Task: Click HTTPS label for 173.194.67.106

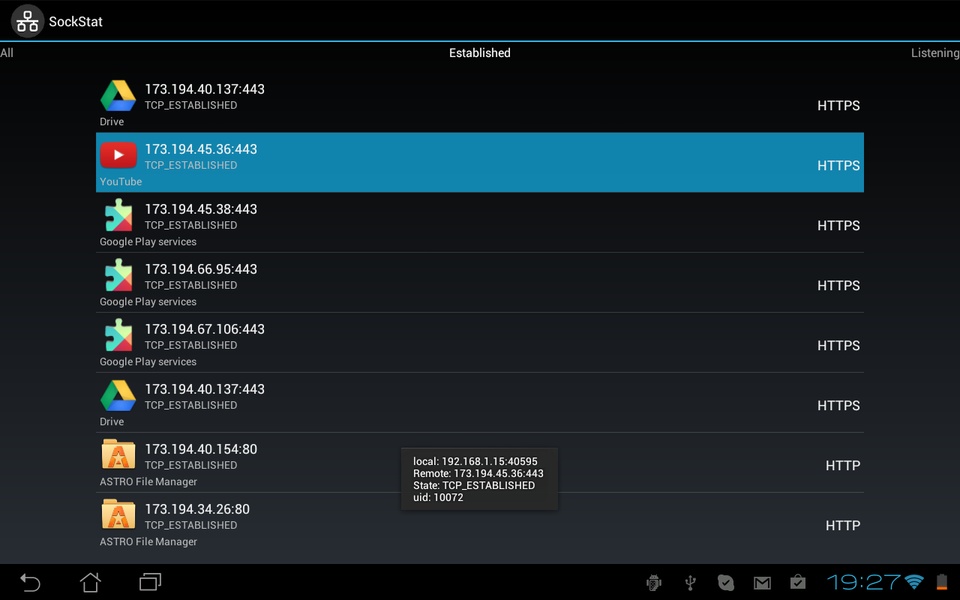Action: pyautogui.click(x=838, y=346)
